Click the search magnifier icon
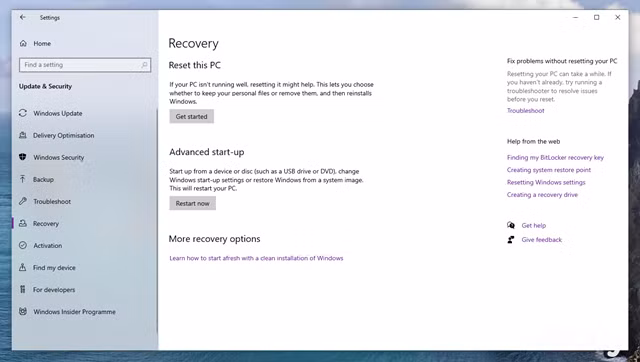 [x=144, y=65]
